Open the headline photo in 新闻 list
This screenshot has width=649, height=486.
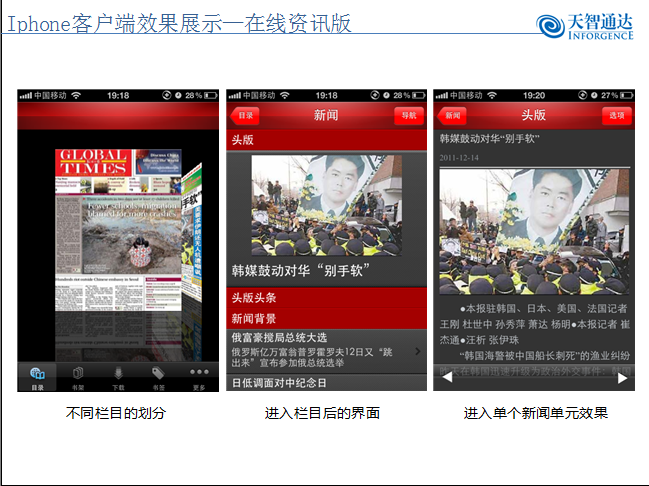[x=327, y=205]
